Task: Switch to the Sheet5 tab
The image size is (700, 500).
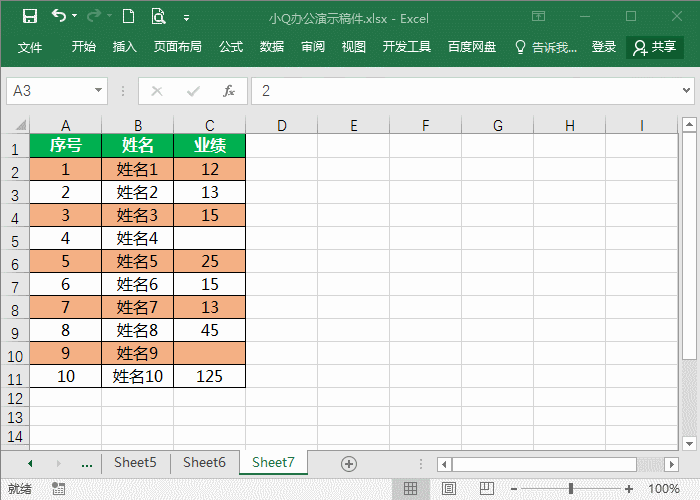Action: [x=135, y=462]
